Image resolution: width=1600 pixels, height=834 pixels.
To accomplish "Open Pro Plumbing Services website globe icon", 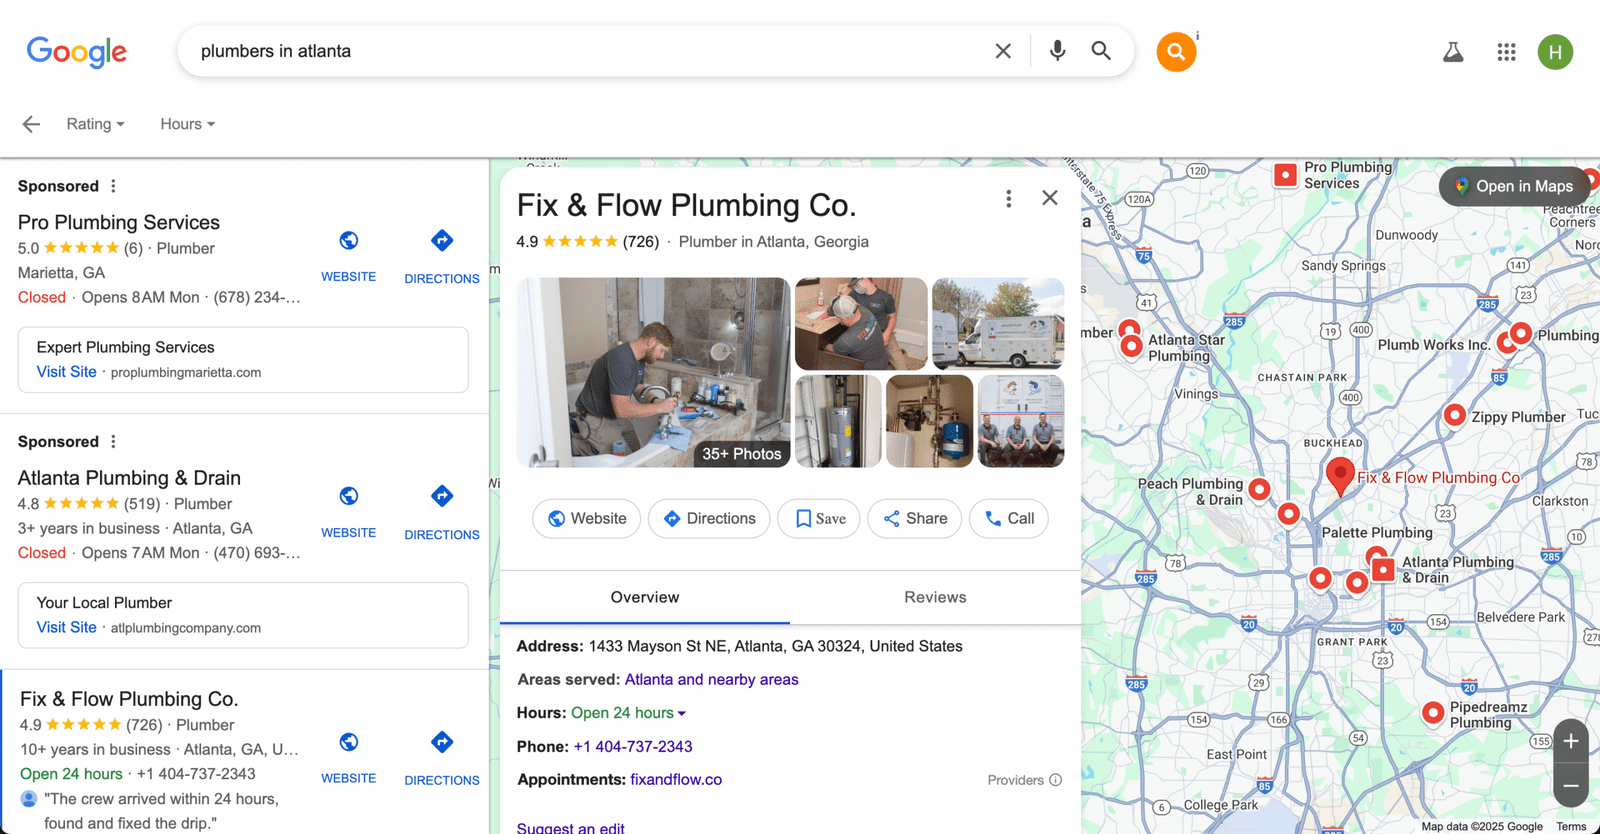I will point(349,241).
